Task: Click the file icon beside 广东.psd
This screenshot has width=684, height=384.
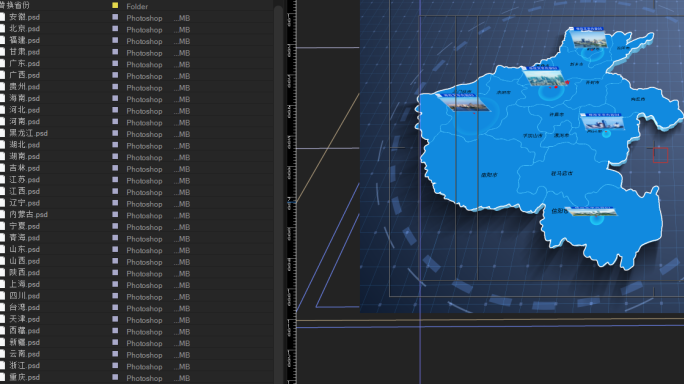Action: tap(2, 64)
